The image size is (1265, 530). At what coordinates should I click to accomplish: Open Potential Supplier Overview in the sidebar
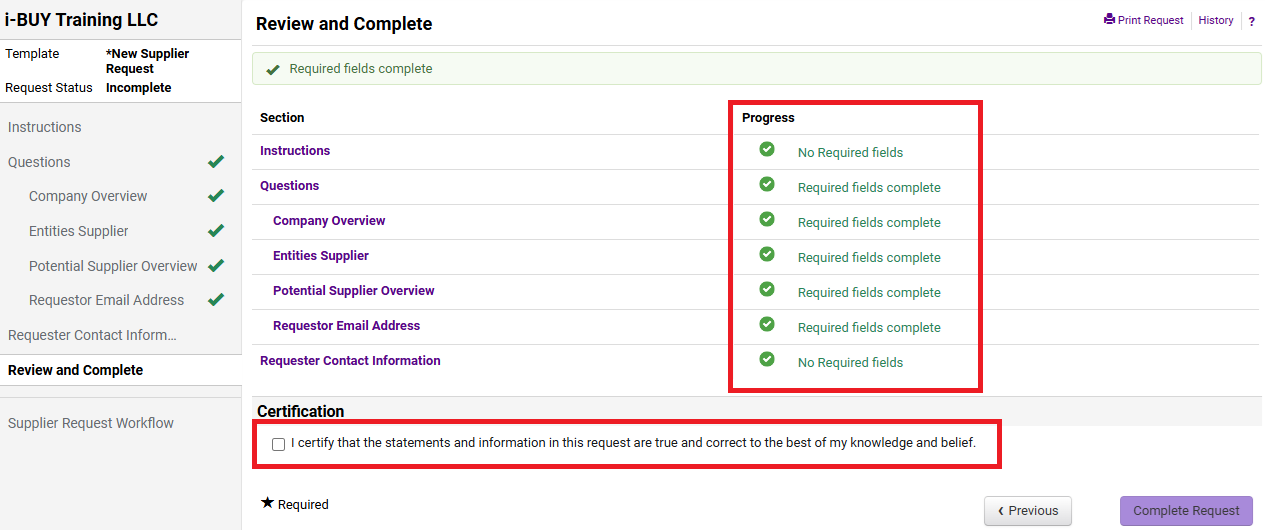click(x=113, y=266)
